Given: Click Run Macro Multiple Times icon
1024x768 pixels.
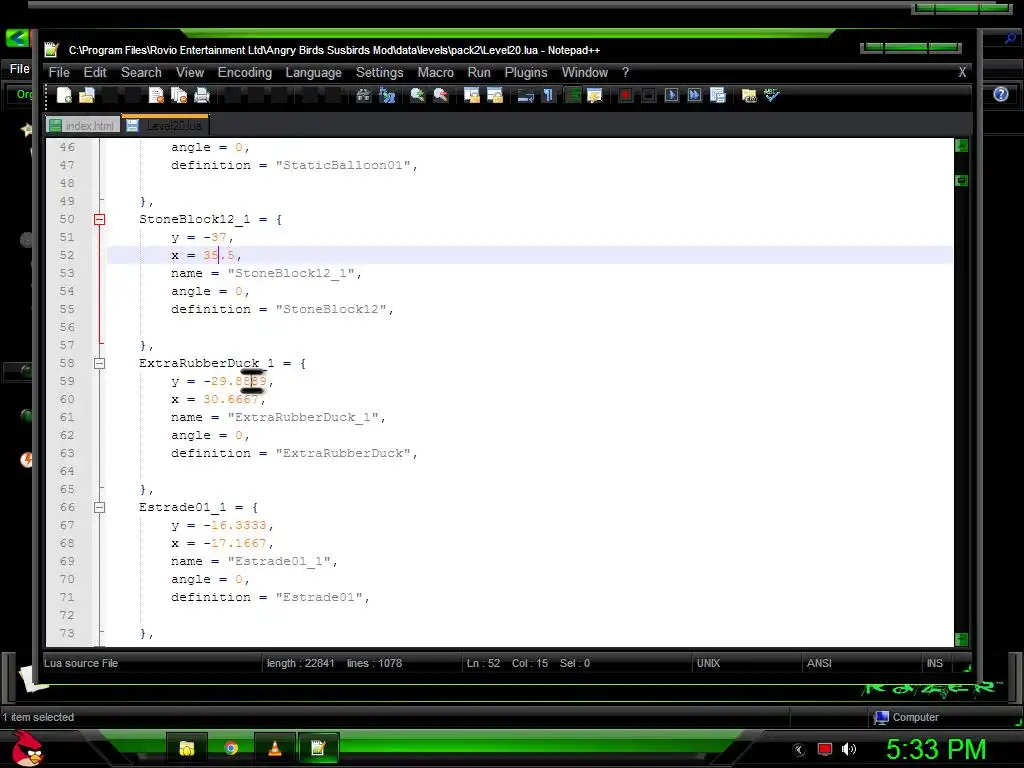Looking at the screenshot, I should 694,95.
